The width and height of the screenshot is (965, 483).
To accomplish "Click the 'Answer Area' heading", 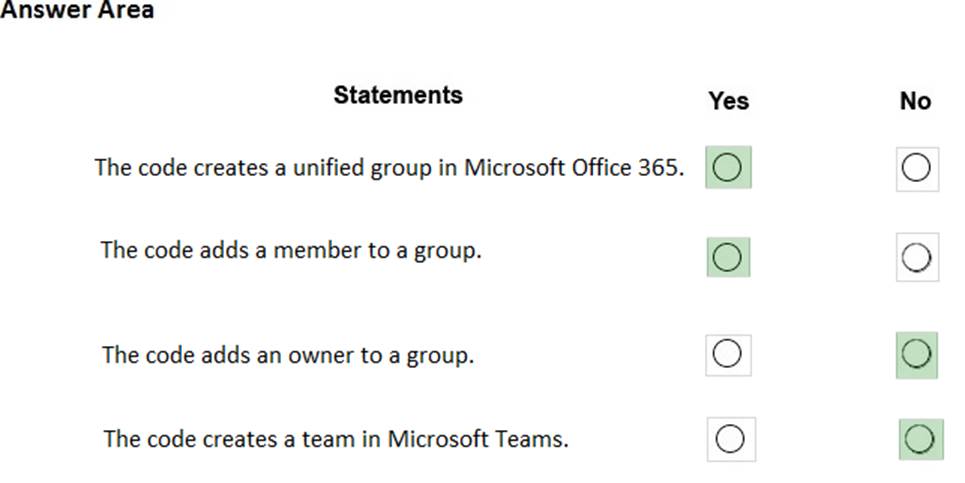I will click(x=78, y=11).
